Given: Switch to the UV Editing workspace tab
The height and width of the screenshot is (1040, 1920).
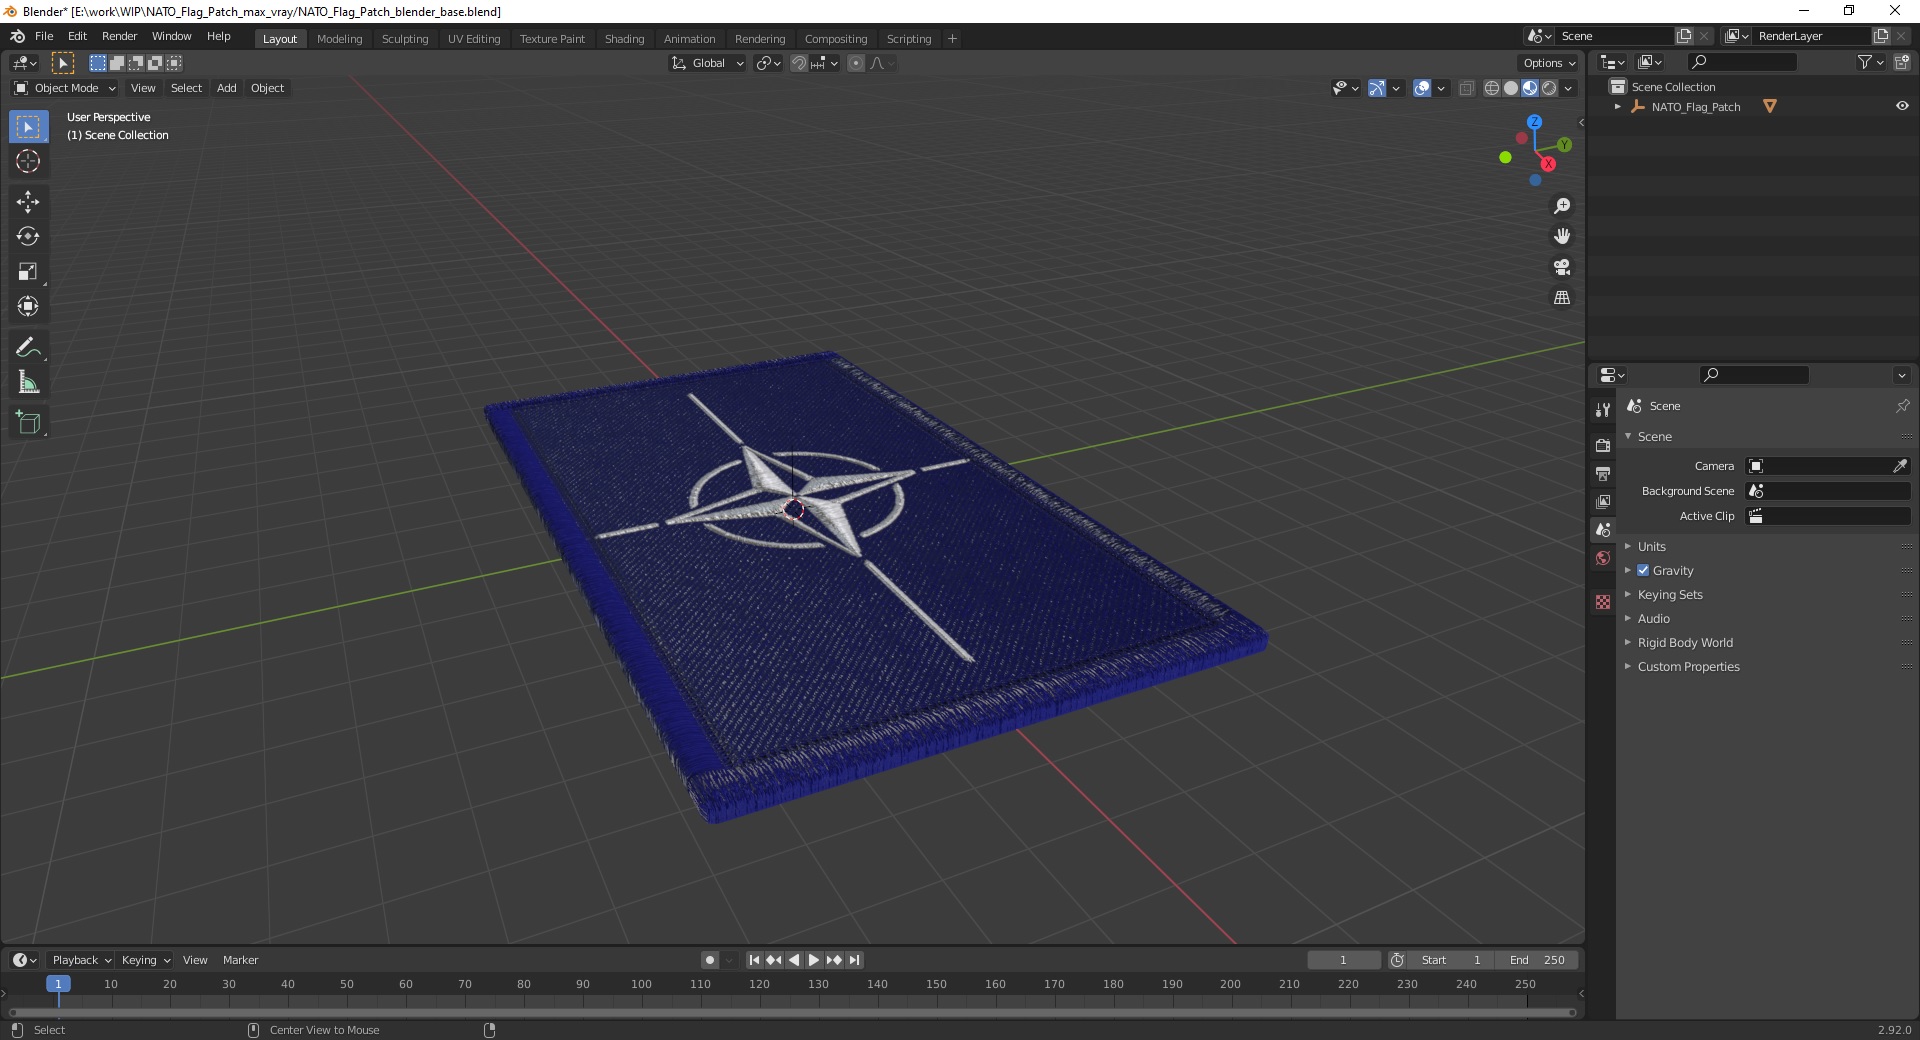Looking at the screenshot, I should click(474, 38).
